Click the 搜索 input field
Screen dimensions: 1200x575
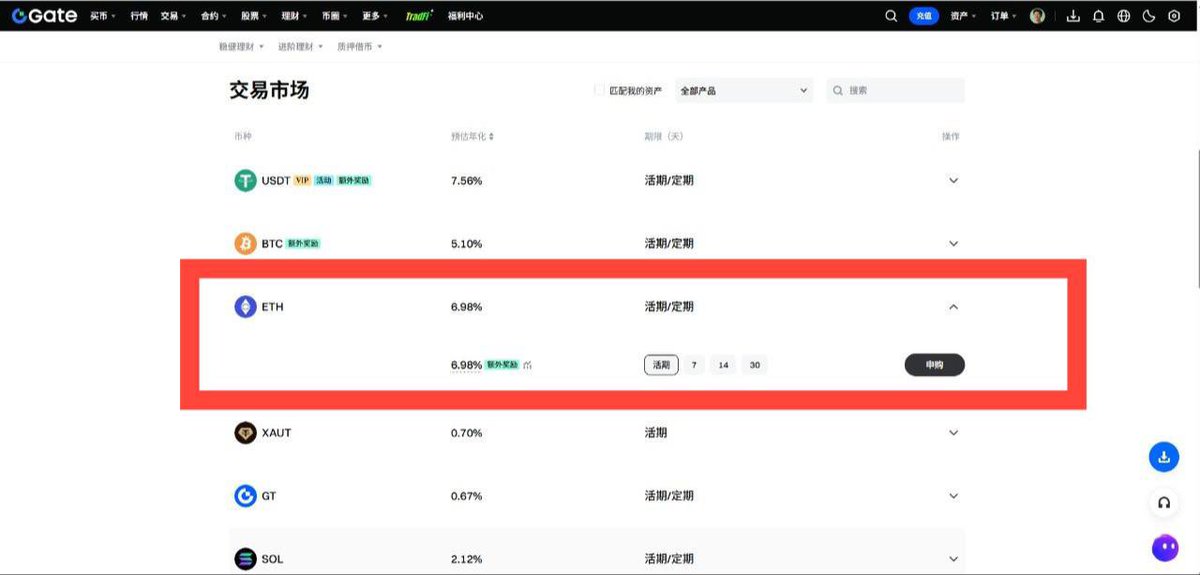point(896,90)
